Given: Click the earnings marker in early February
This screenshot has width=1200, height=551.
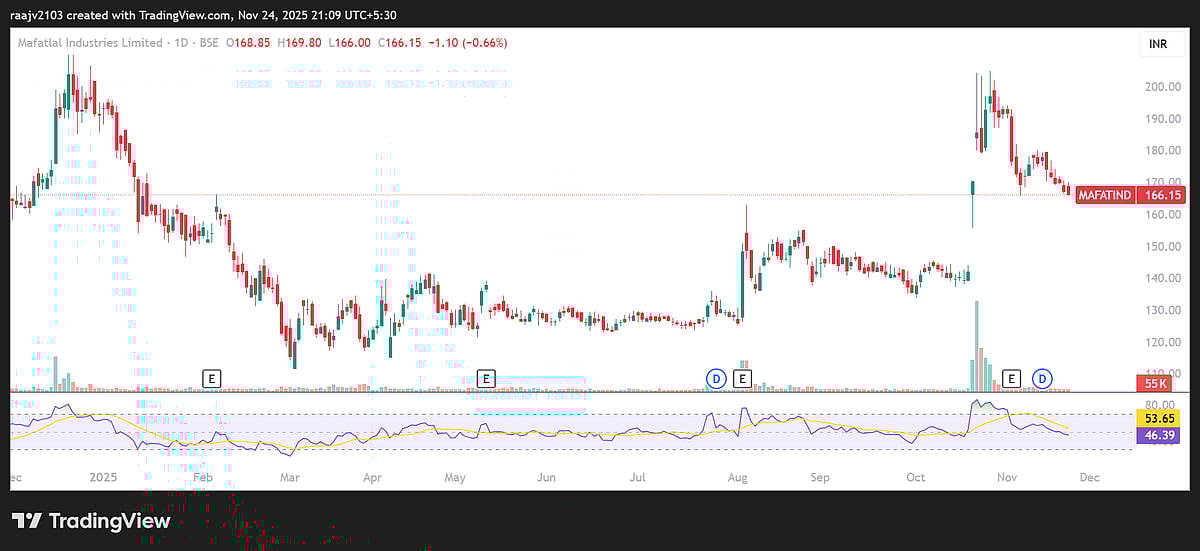Looking at the screenshot, I should 211,378.
